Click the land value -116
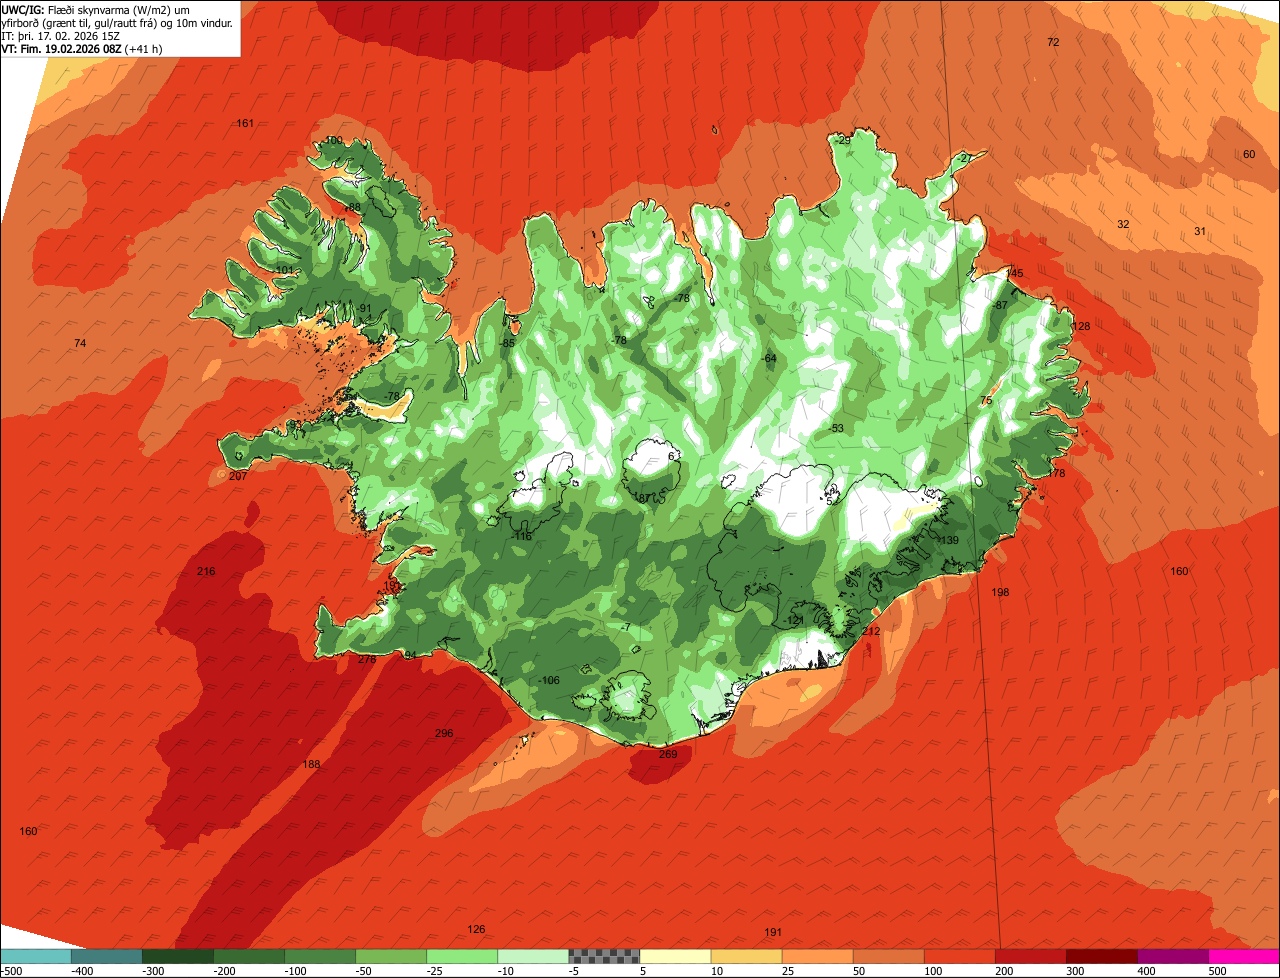 click(x=522, y=536)
